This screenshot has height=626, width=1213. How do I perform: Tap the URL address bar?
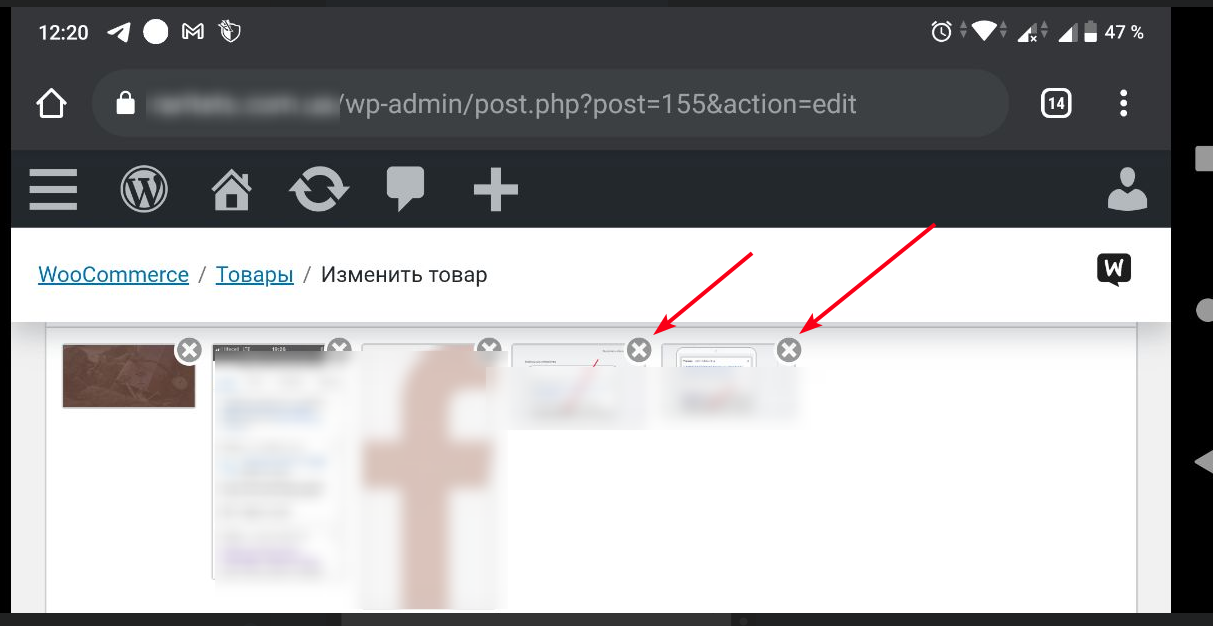[x=550, y=103]
